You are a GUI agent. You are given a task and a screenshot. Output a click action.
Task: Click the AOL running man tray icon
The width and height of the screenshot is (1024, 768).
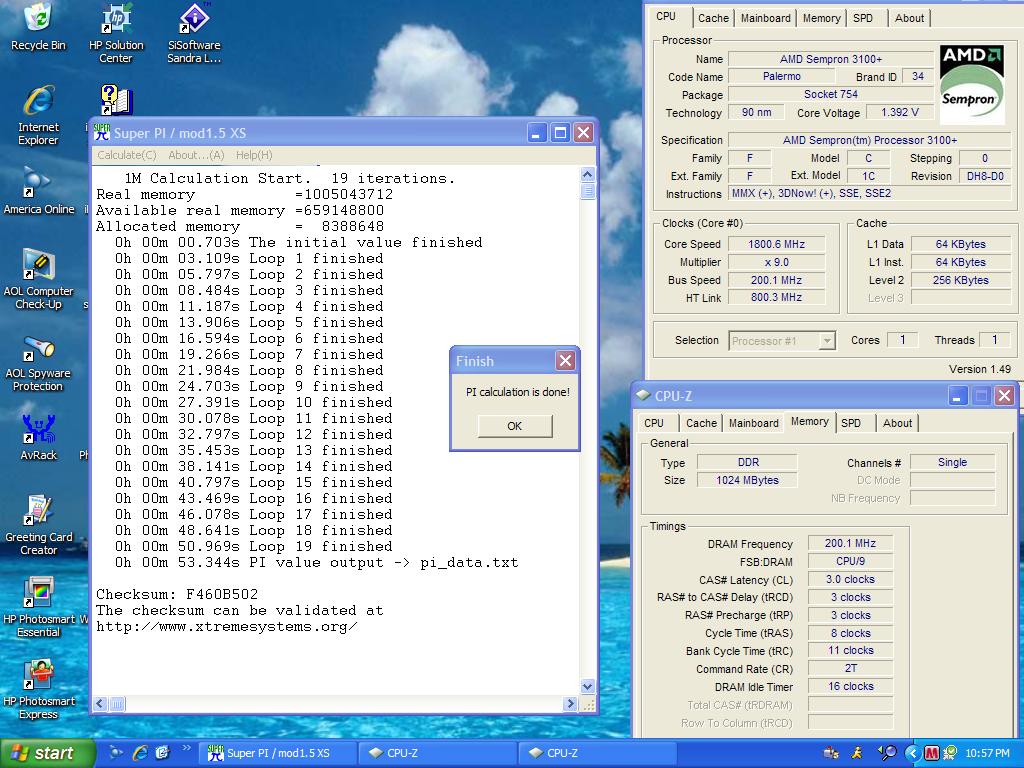click(857, 753)
